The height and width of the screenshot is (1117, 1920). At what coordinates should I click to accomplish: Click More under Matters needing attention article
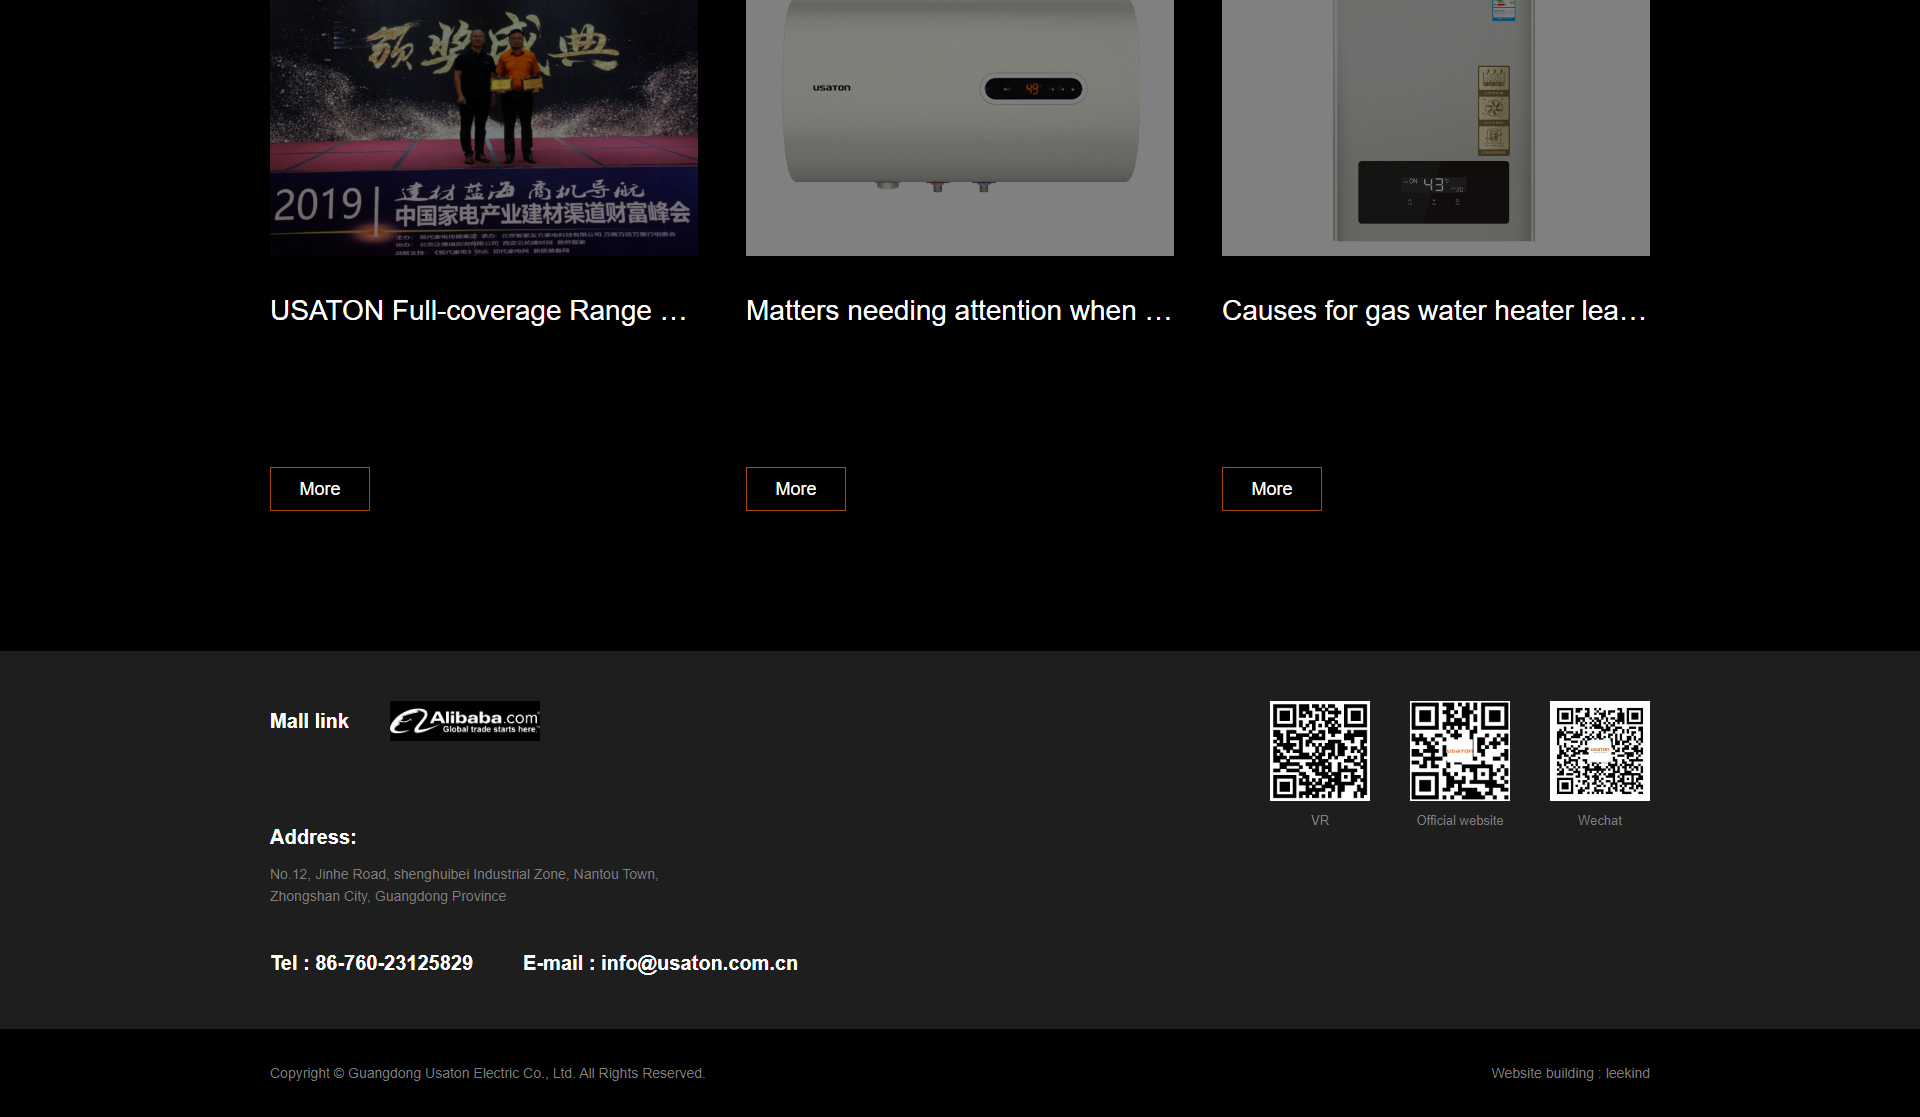(795, 489)
